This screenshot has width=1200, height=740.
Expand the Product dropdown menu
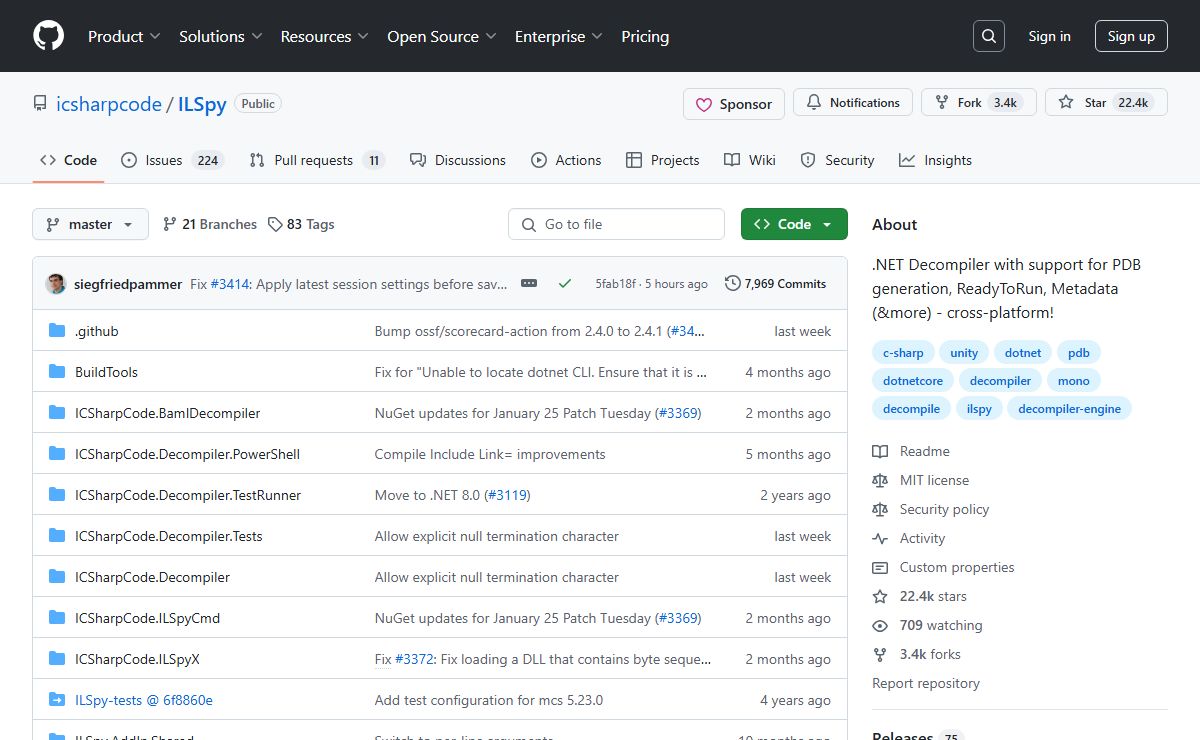coord(124,36)
